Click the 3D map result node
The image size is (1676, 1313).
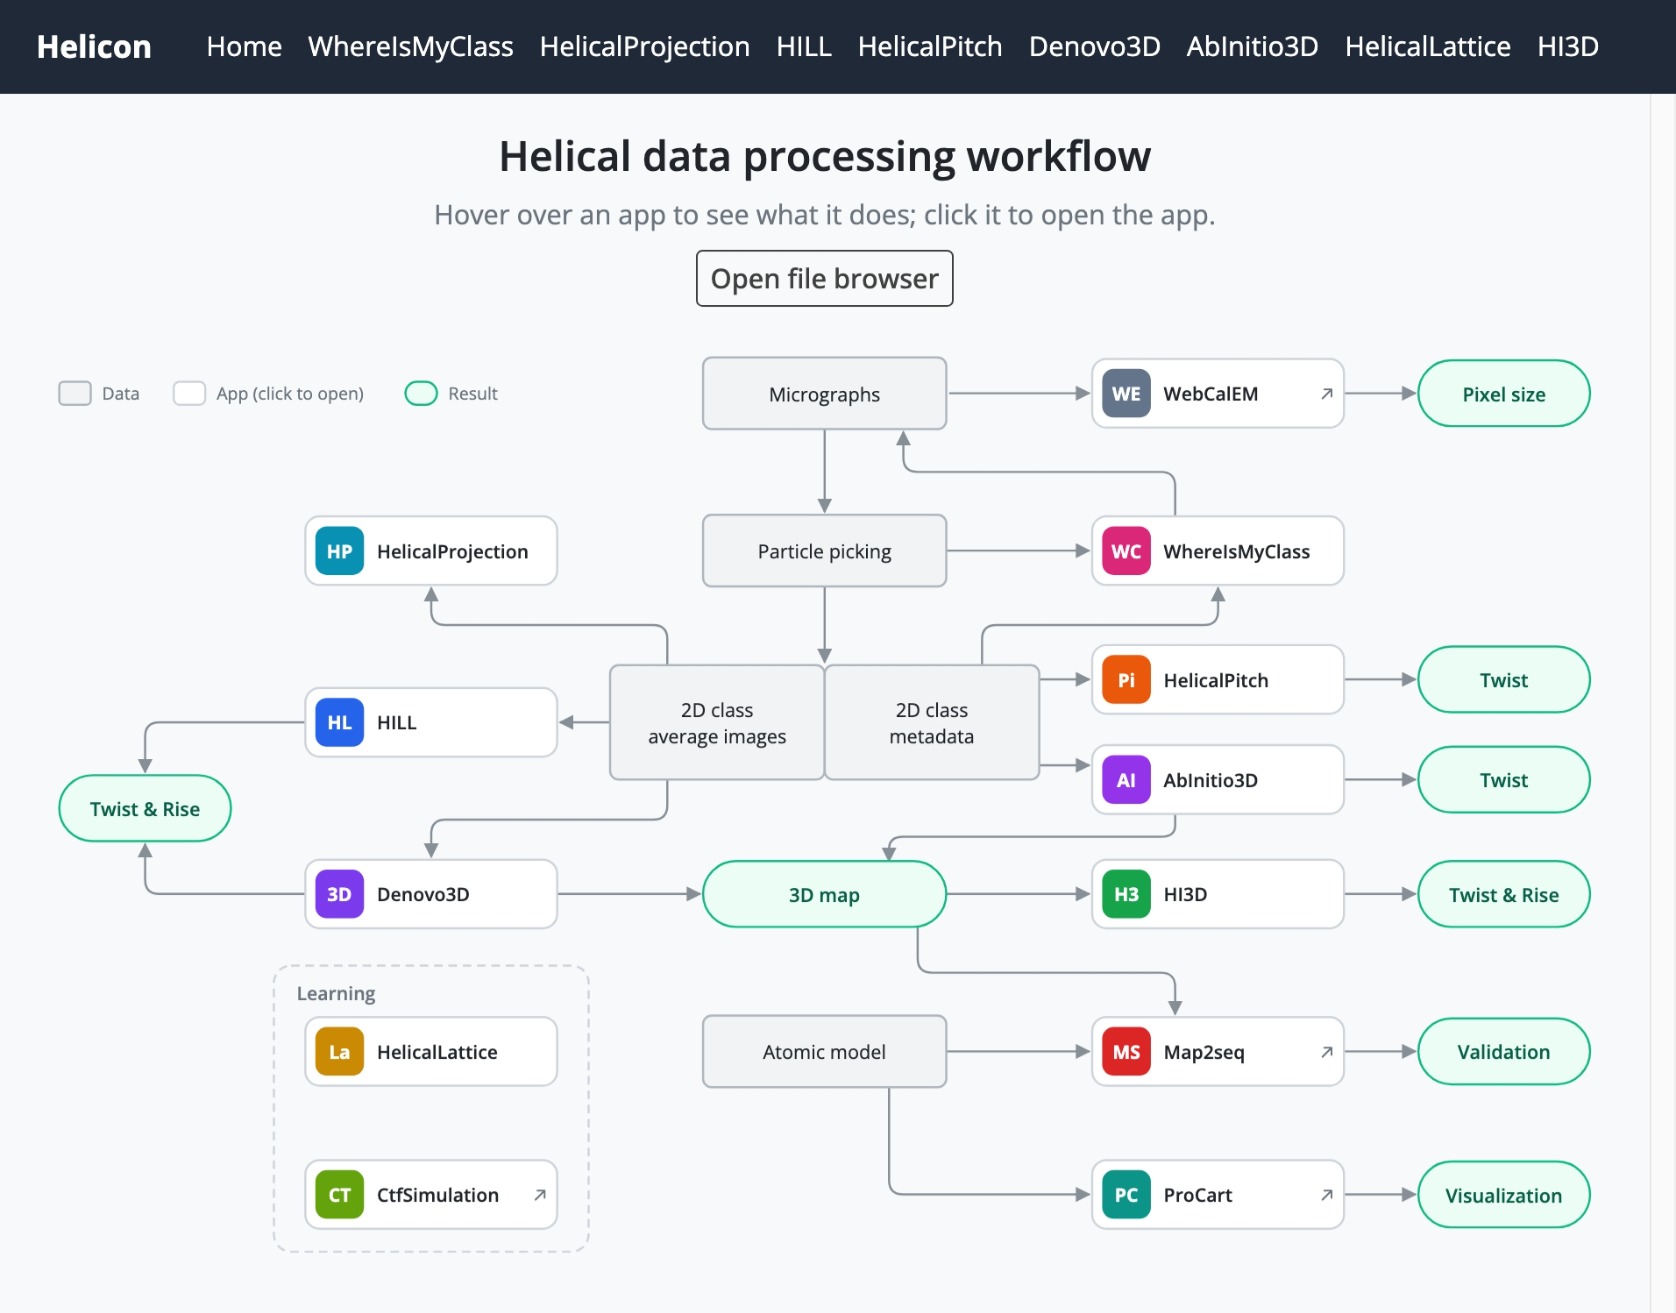coord(824,894)
